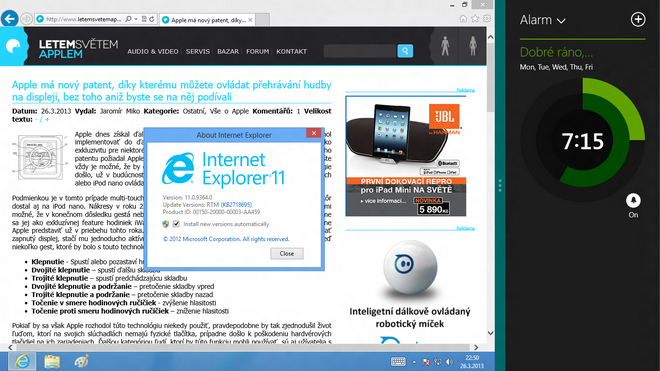
Task: Click the text size minus link
Action: coord(37,120)
